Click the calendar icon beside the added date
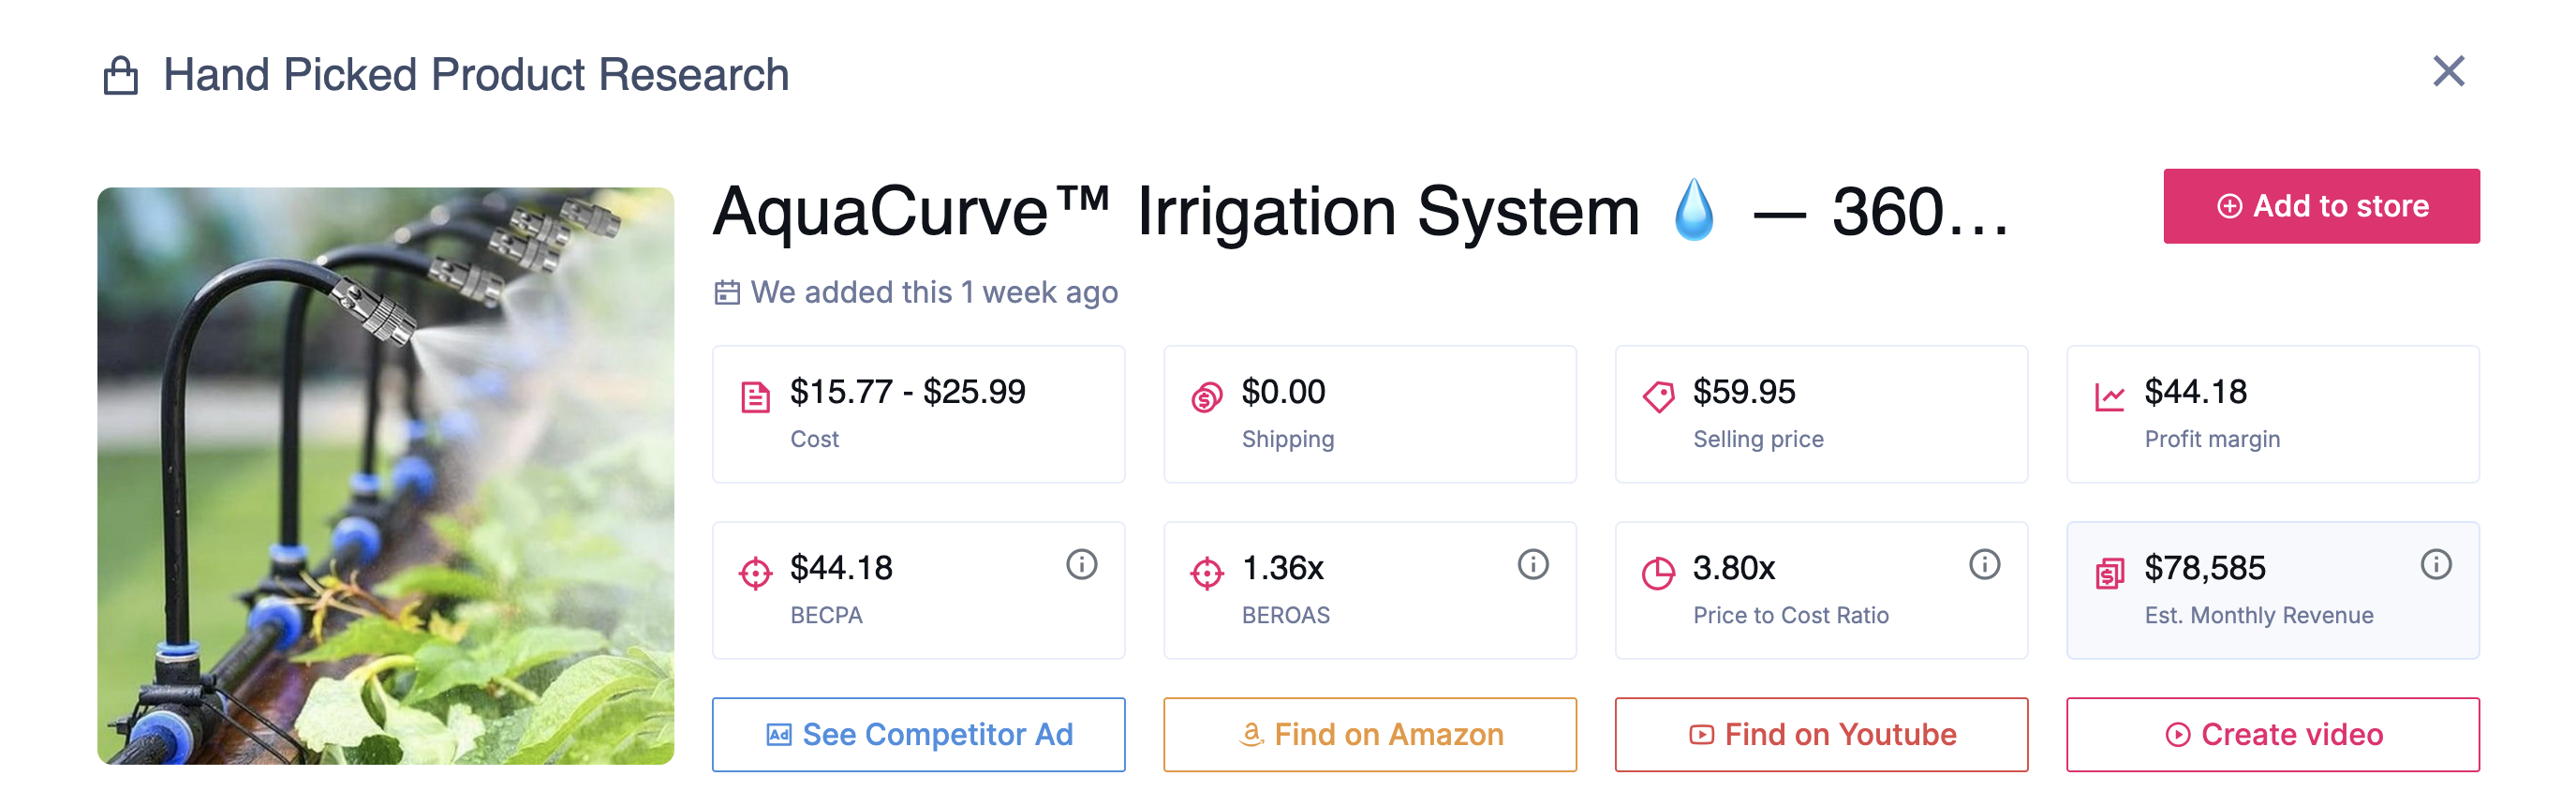The image size is (2576, 806). [728, 292]
